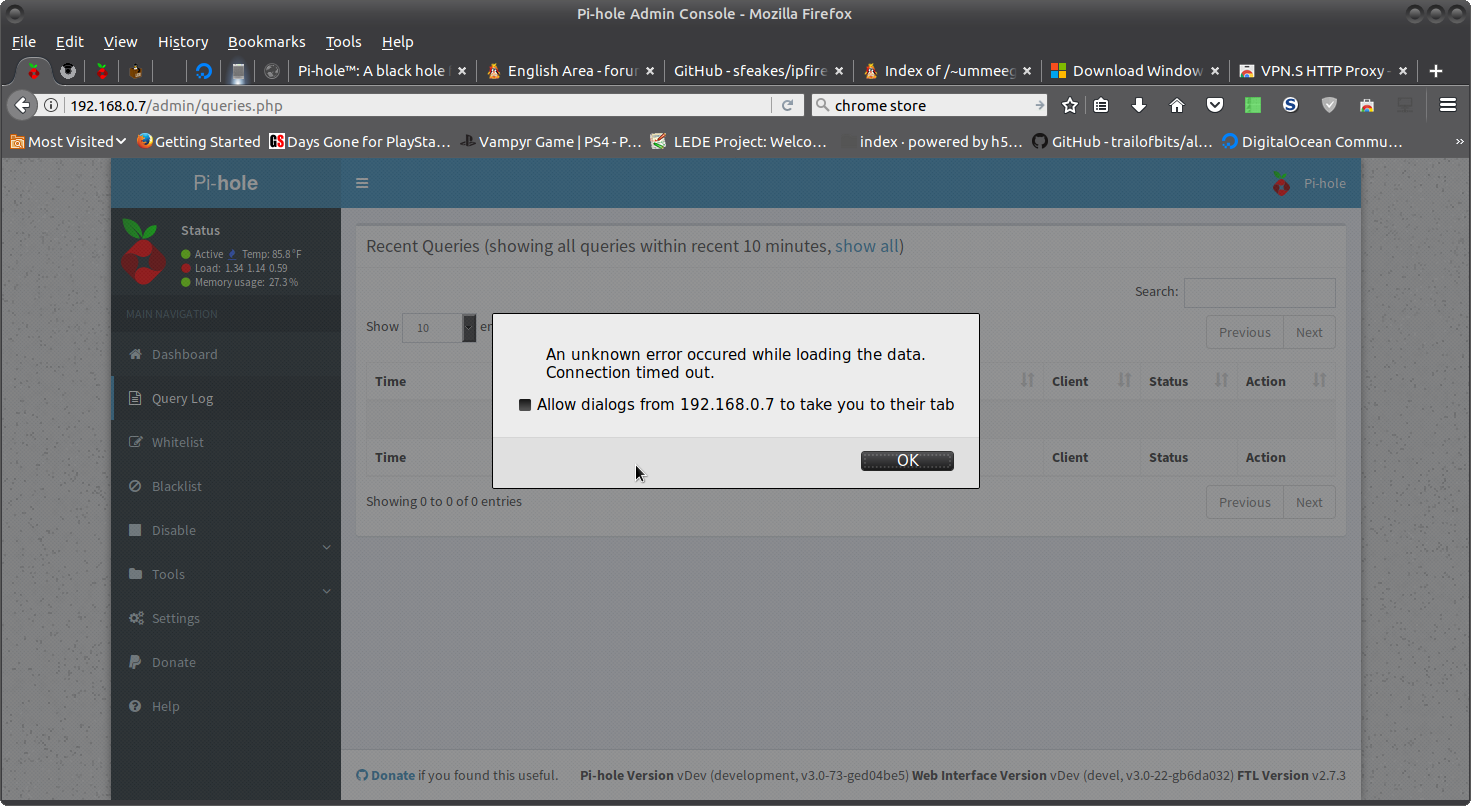The height and width of the screenshot is (806, 1471).
Task: Open the Bookmarks menu
Action: [x=266, y=41]
